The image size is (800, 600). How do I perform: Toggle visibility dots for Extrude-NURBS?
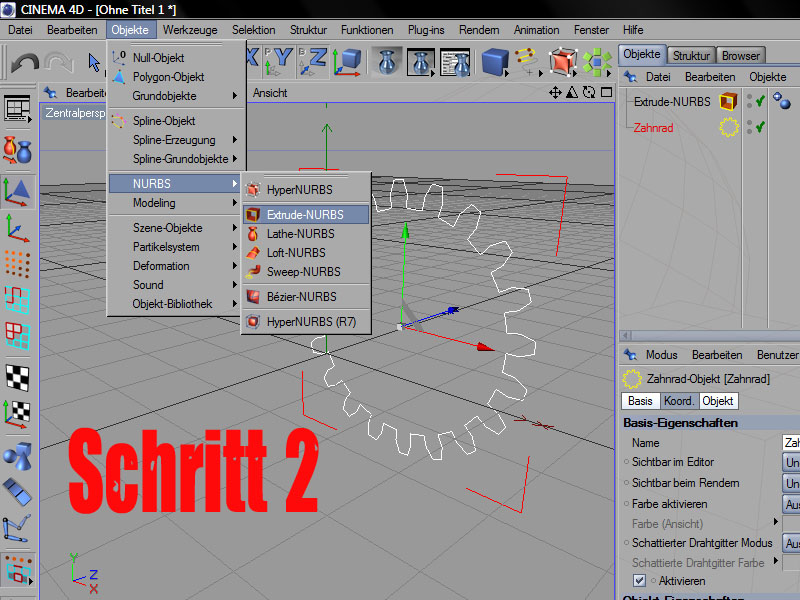(749, 101)
